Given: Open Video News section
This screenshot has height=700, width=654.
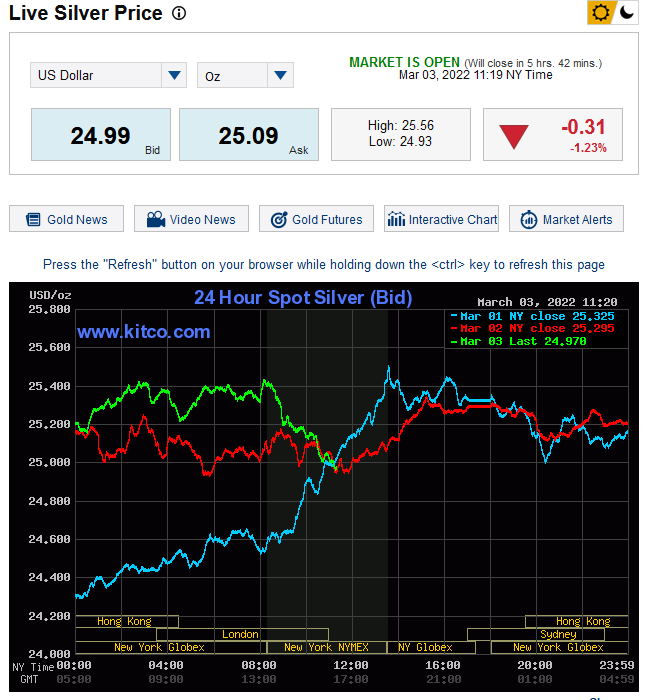Looking at the screenshot, I should (192, 219).
